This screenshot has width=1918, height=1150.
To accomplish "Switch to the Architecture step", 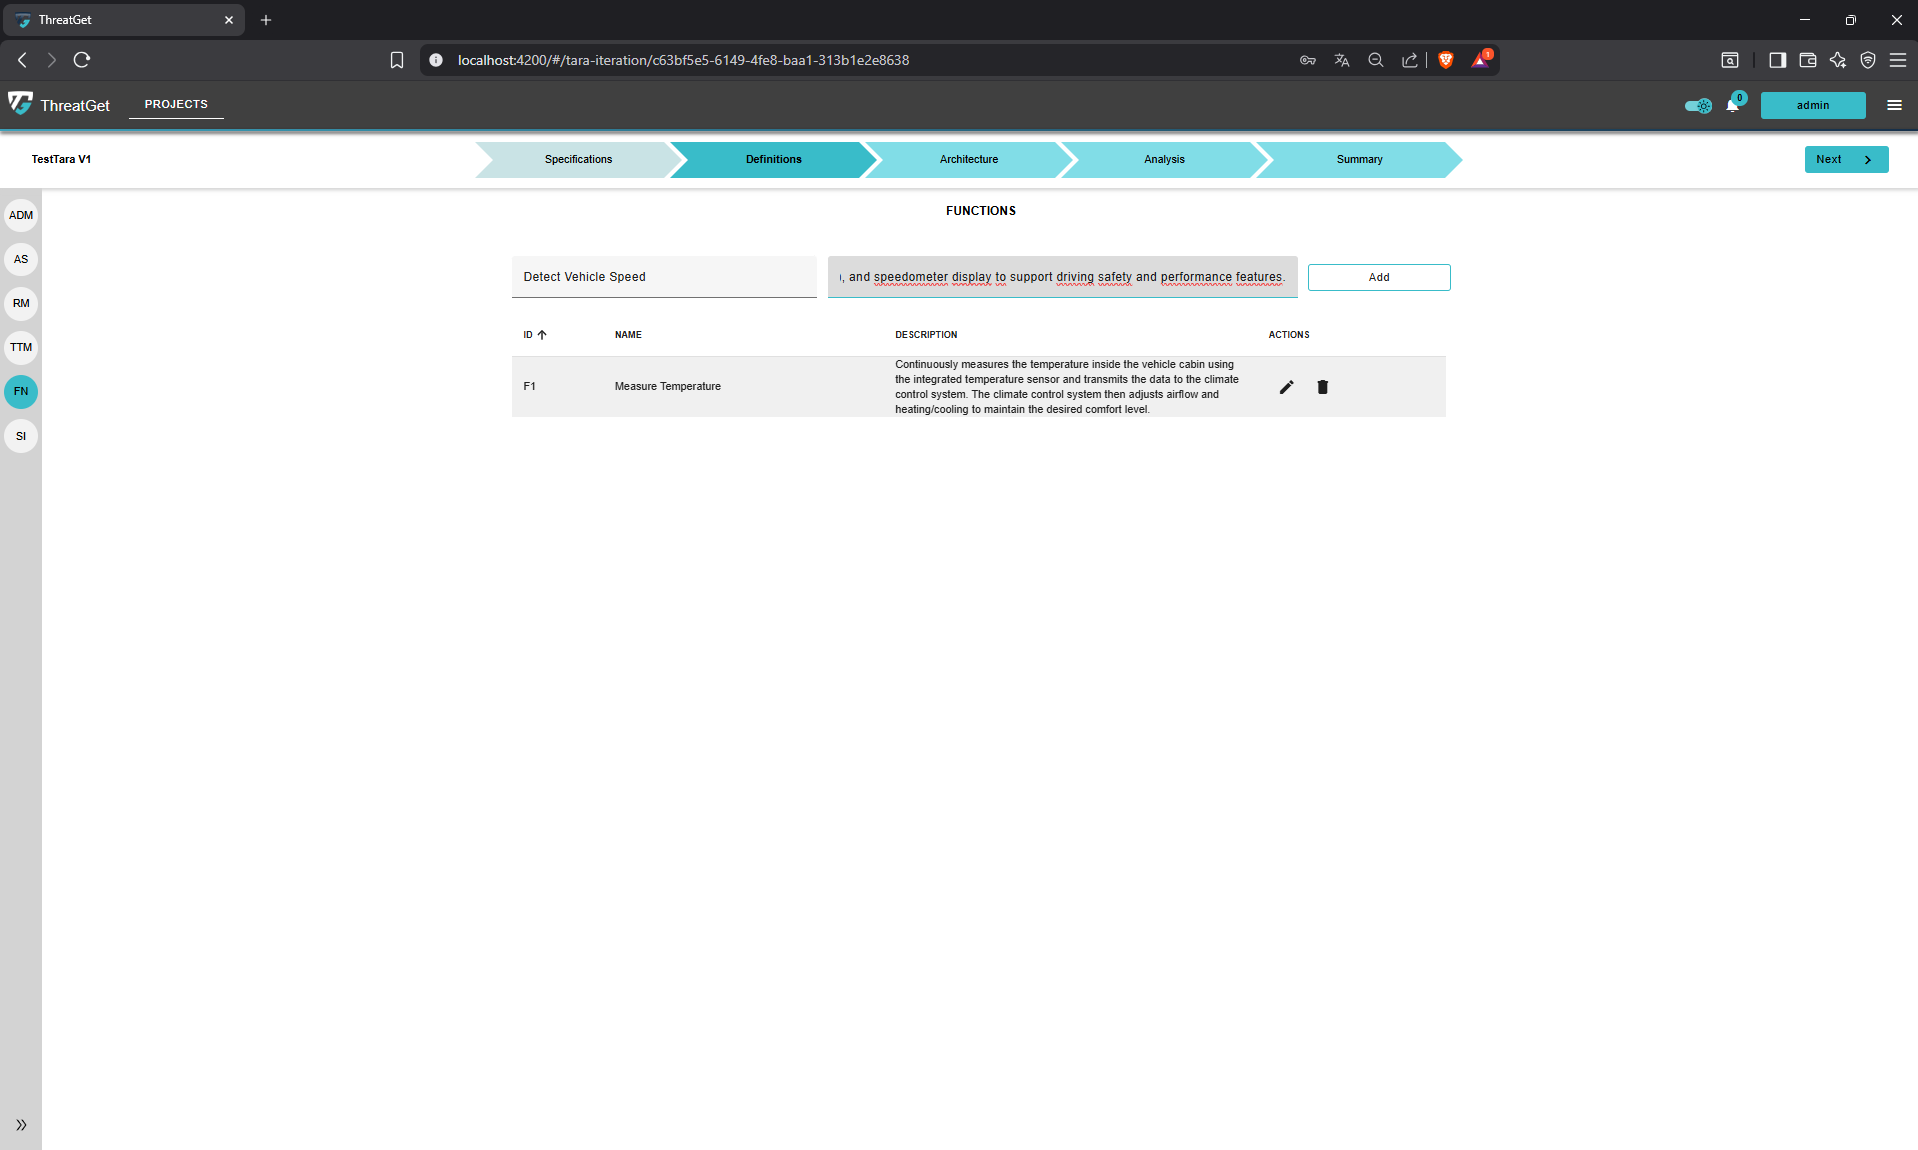I will point(968,160).
